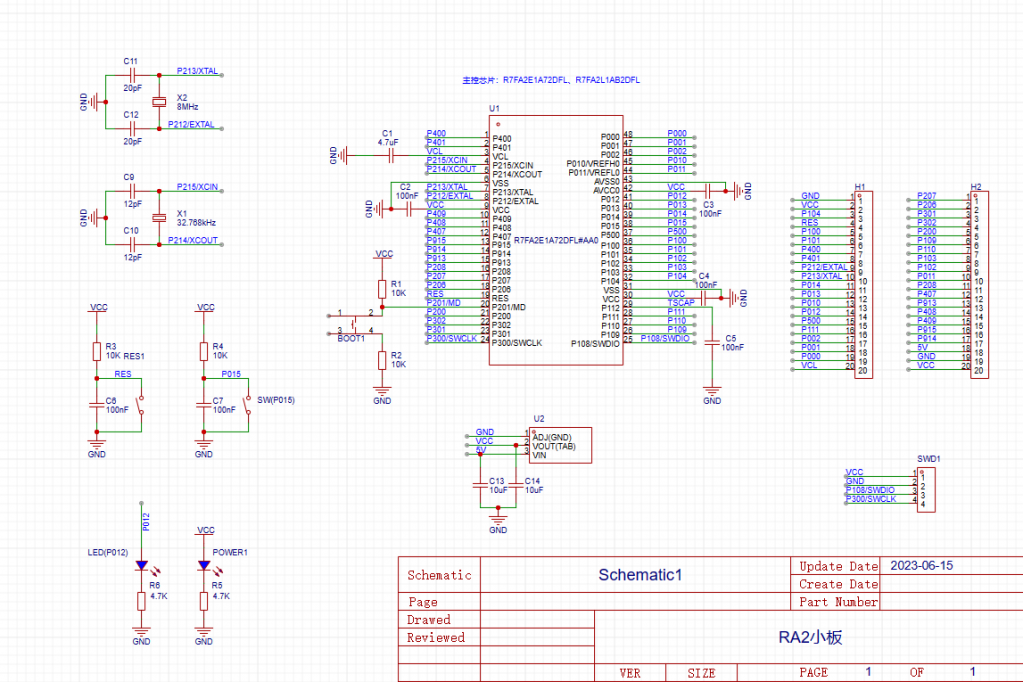The width and height of the screenshot is (1023, 682).
Task: Select the POWER1 LED symbol
Action: coord(204,565)
